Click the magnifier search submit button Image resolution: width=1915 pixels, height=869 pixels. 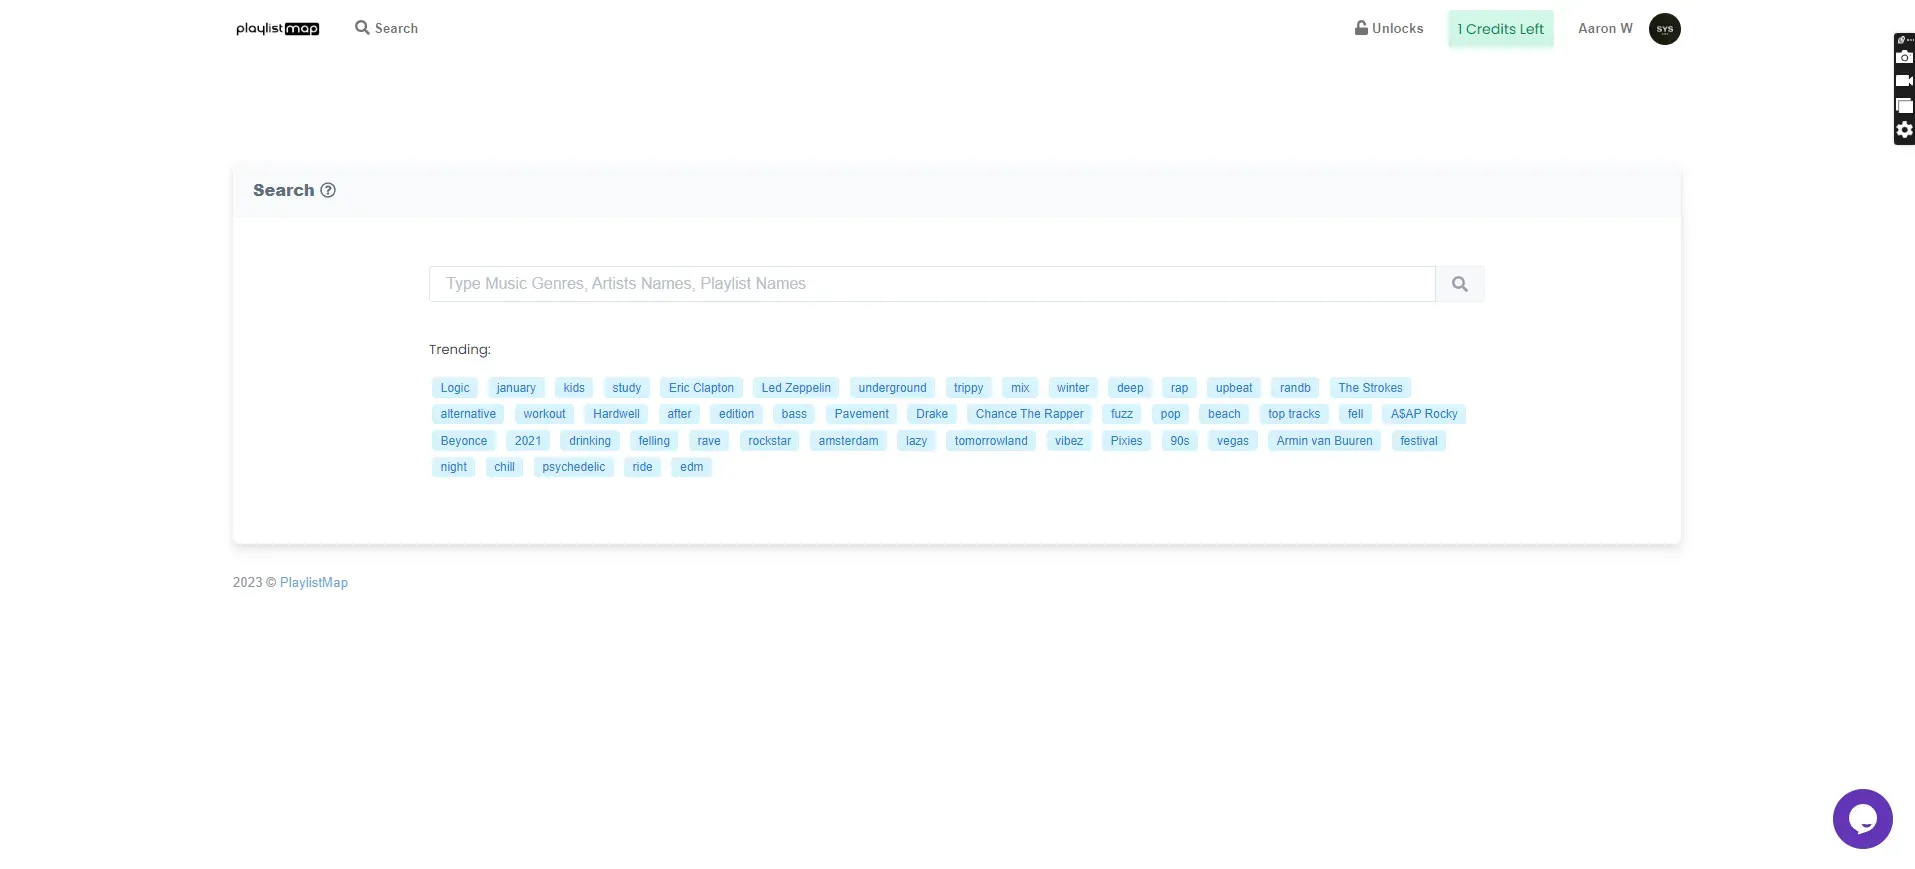(1460, 284)
